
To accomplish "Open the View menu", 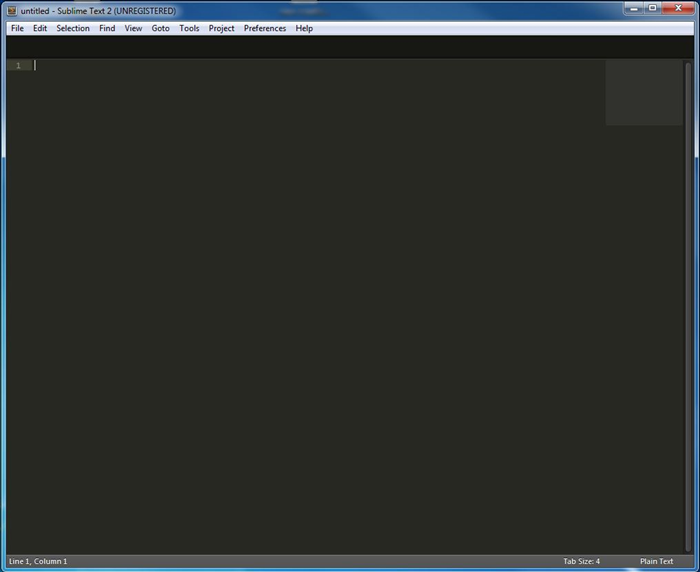I will point(133,28).
